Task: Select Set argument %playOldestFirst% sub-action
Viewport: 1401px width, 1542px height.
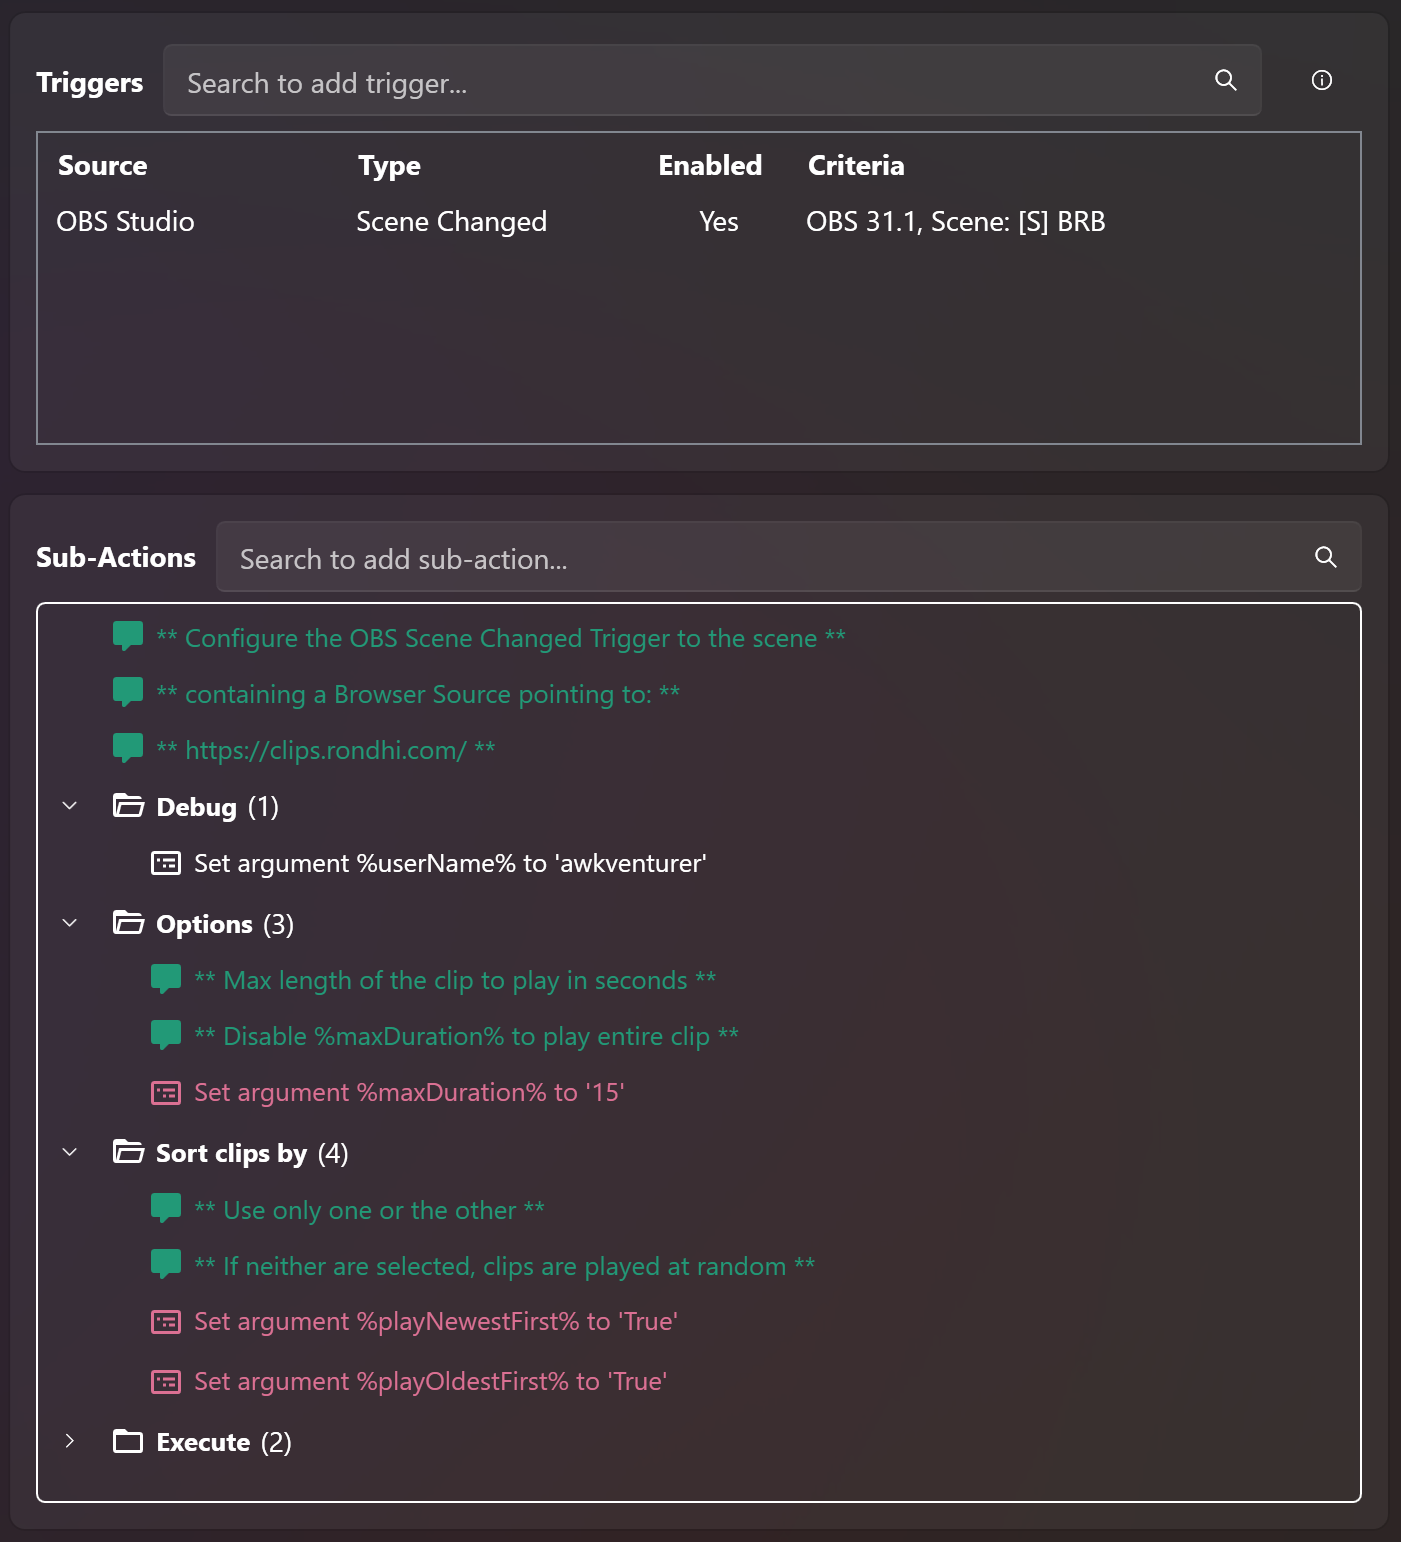Action: pyautogui.click(x=430, y=1382)
